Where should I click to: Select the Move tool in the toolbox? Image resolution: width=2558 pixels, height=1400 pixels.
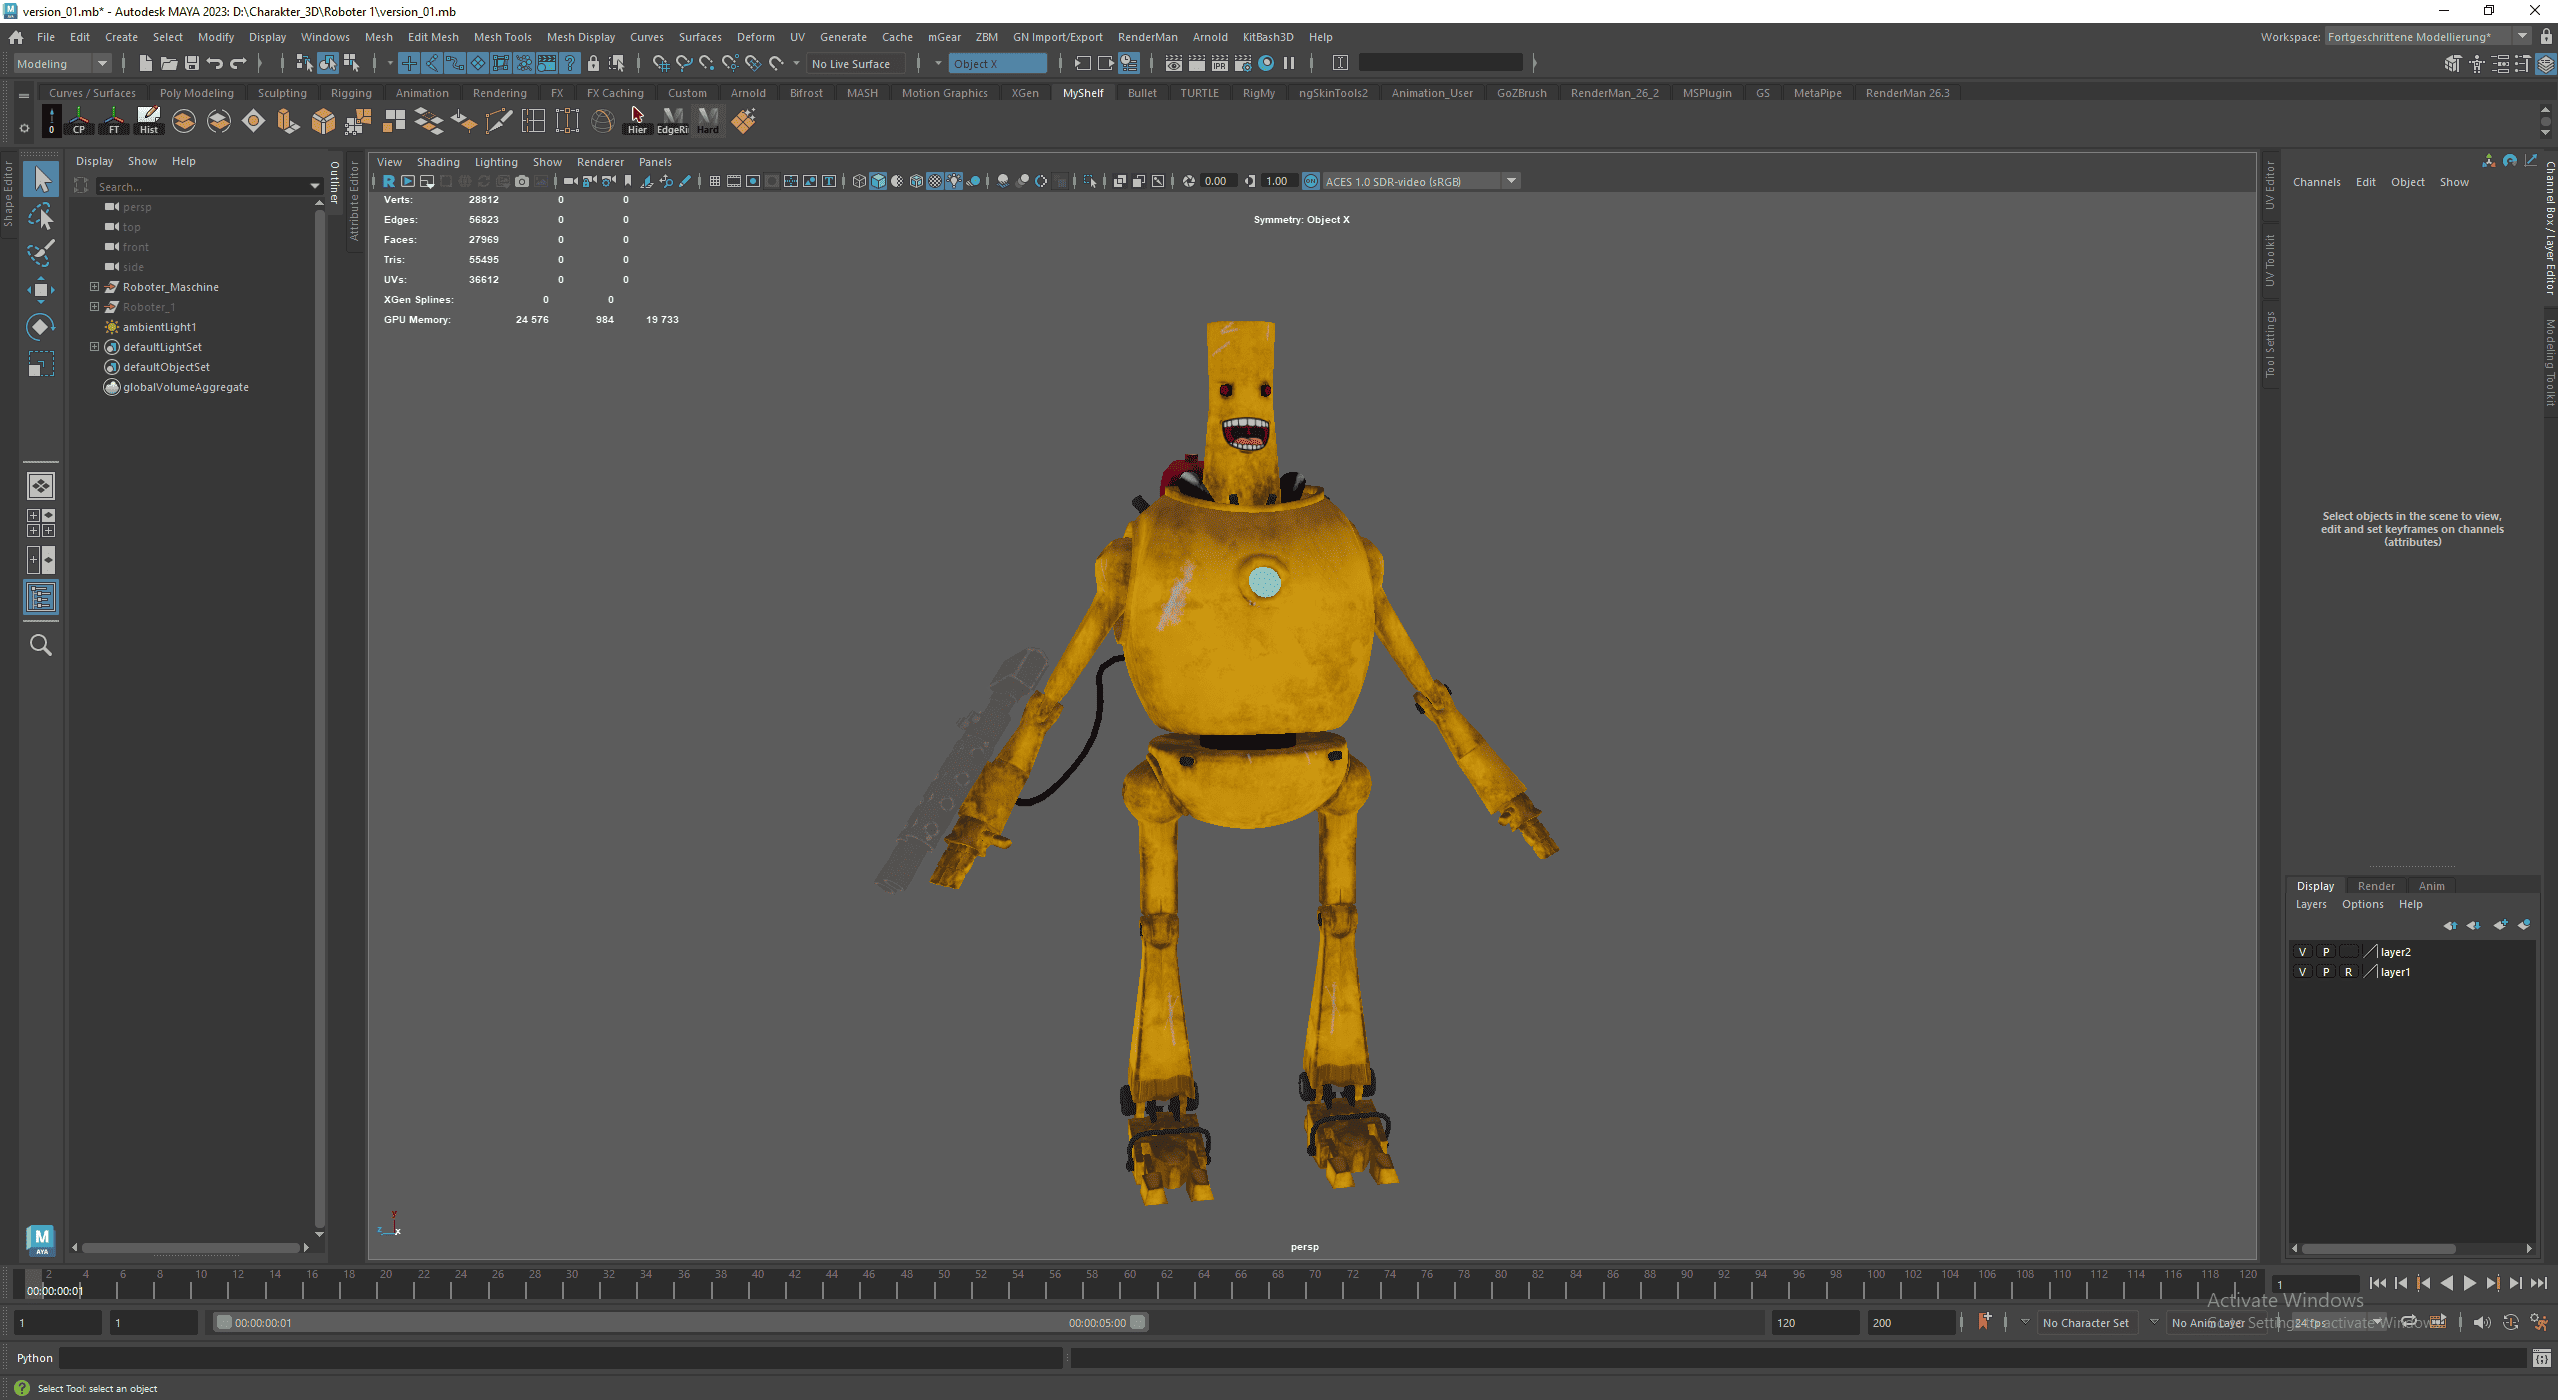point(40,290)
